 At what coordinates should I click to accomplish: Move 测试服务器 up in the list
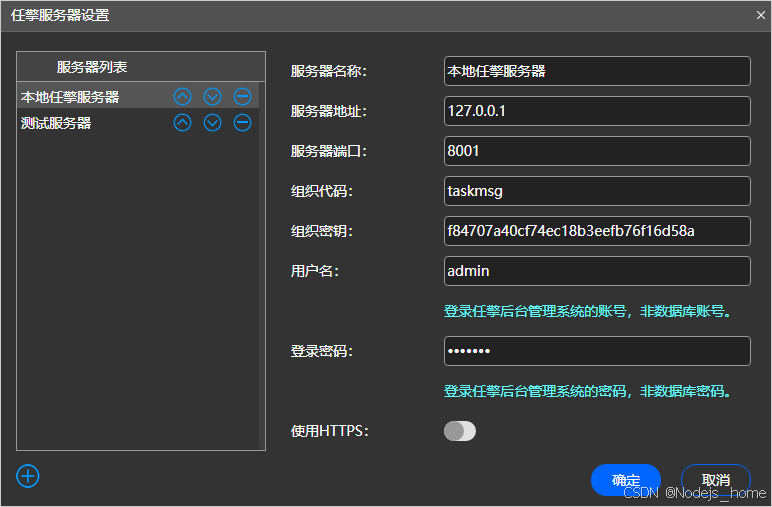(182, 123)
